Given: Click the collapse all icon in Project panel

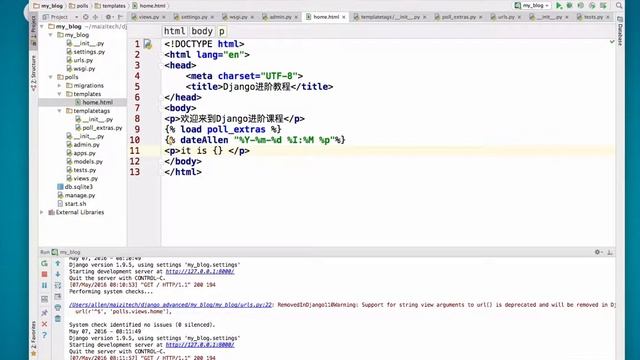Looking at the screenshot, I should (96, 17).
